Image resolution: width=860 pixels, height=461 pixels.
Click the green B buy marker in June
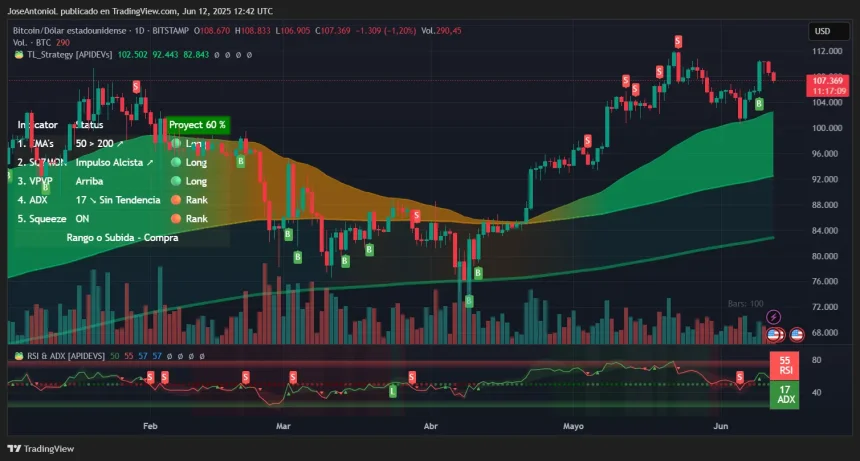coord(759,104)
